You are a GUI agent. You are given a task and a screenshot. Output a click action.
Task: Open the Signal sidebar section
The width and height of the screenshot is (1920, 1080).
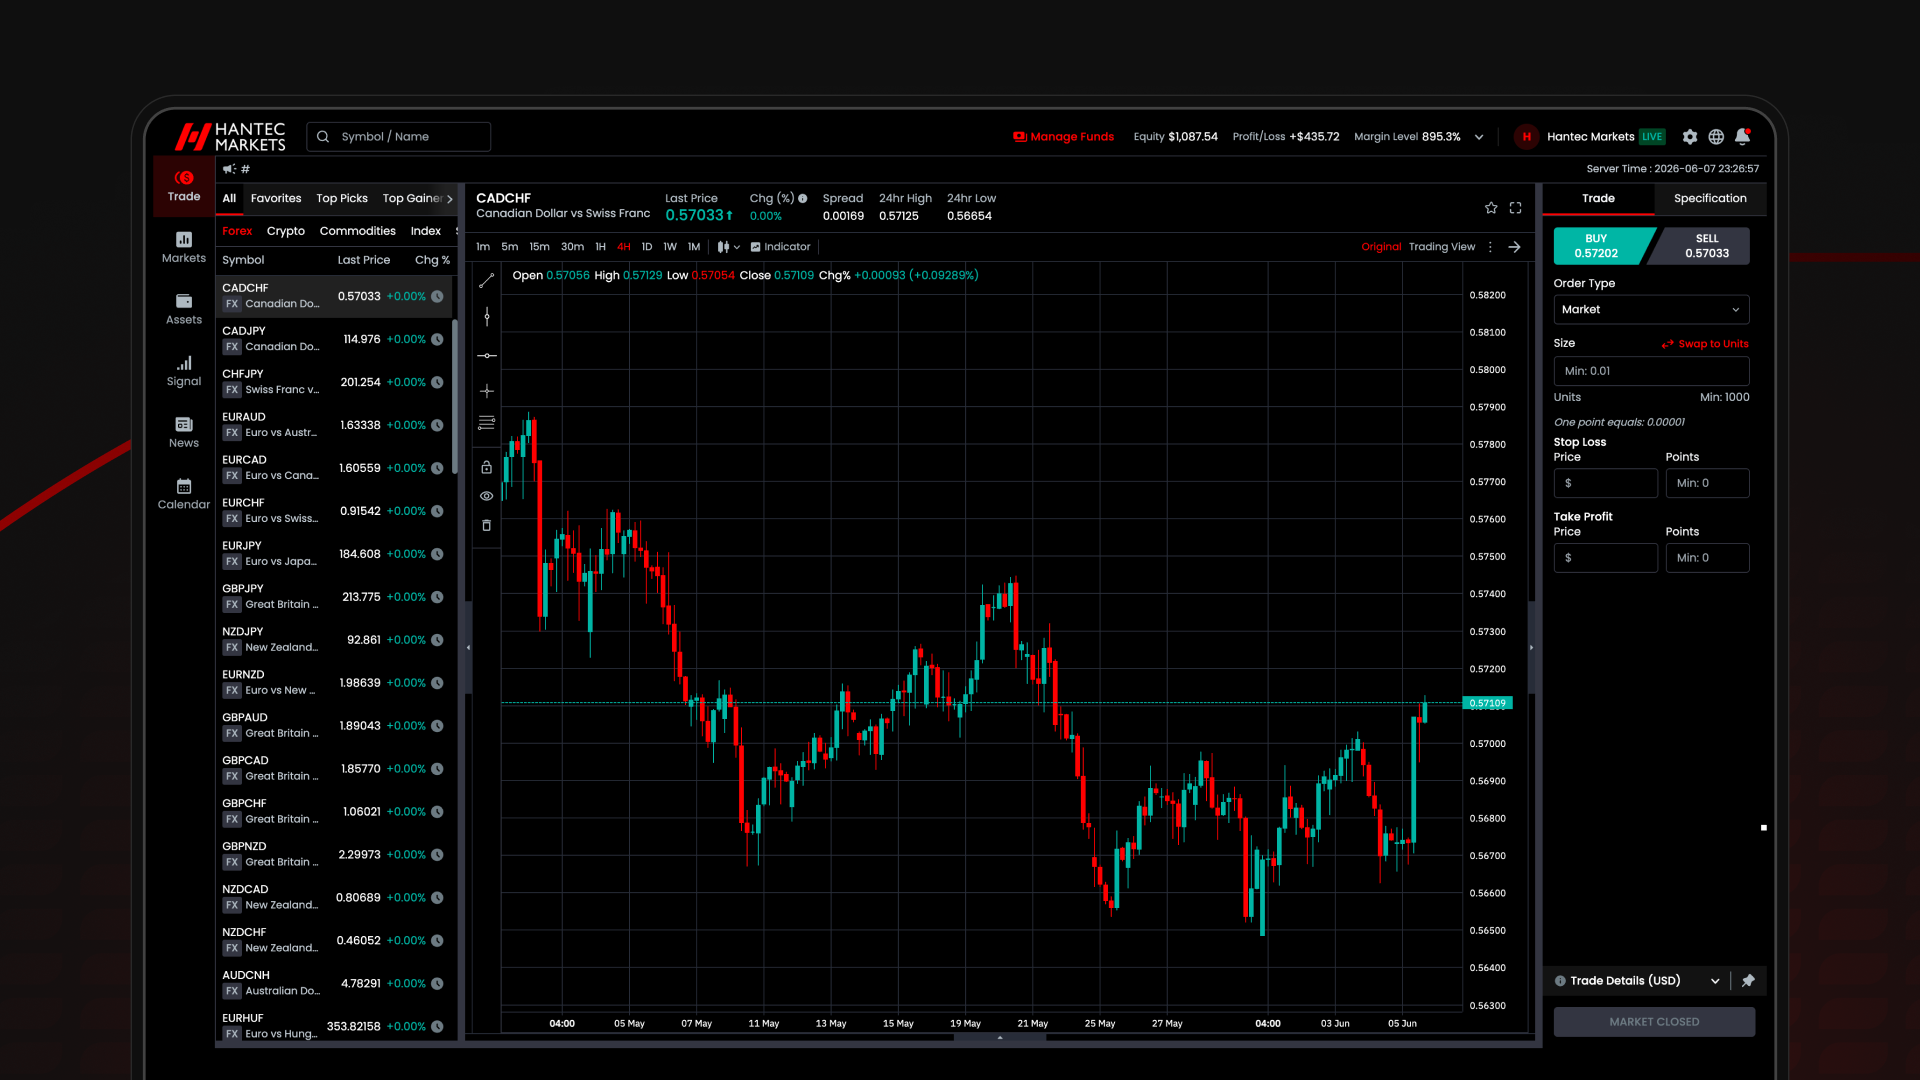(184, 371)
